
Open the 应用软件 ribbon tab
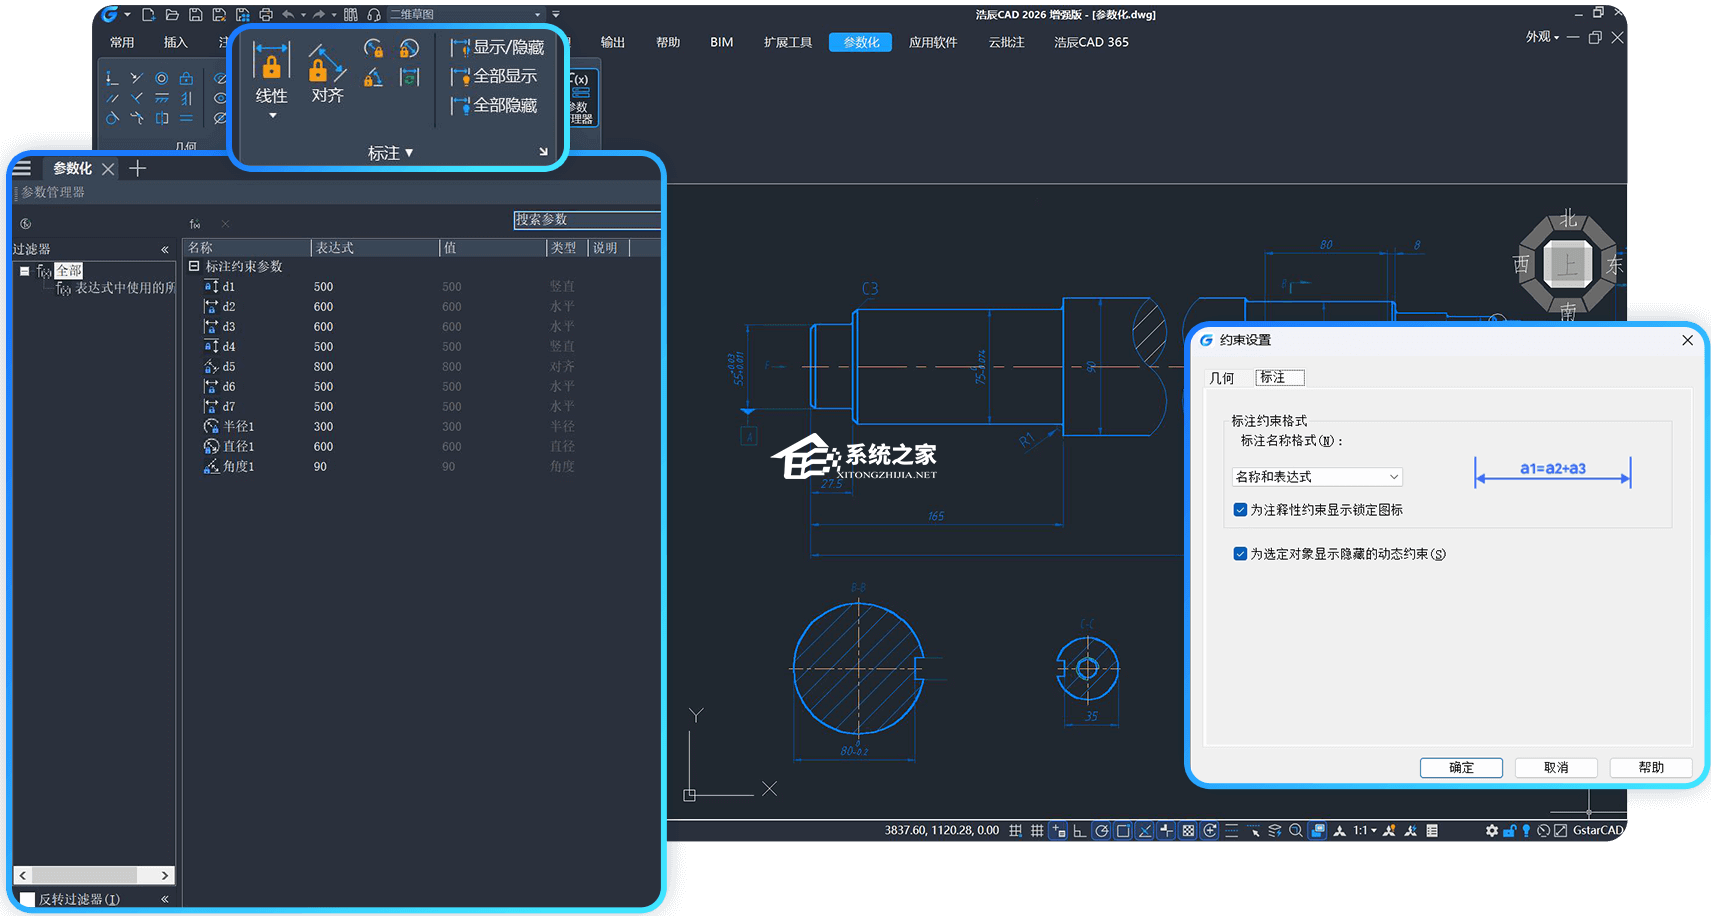tap(932, 42)
